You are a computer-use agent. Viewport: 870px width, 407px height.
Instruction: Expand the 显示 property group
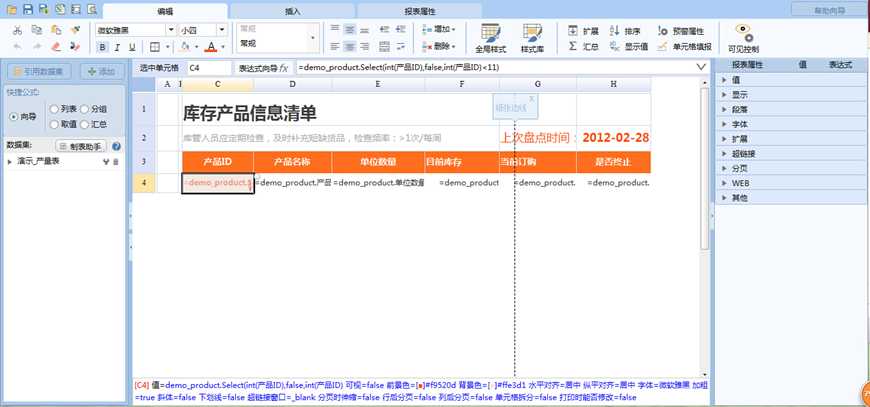click(x=724, y=94)
